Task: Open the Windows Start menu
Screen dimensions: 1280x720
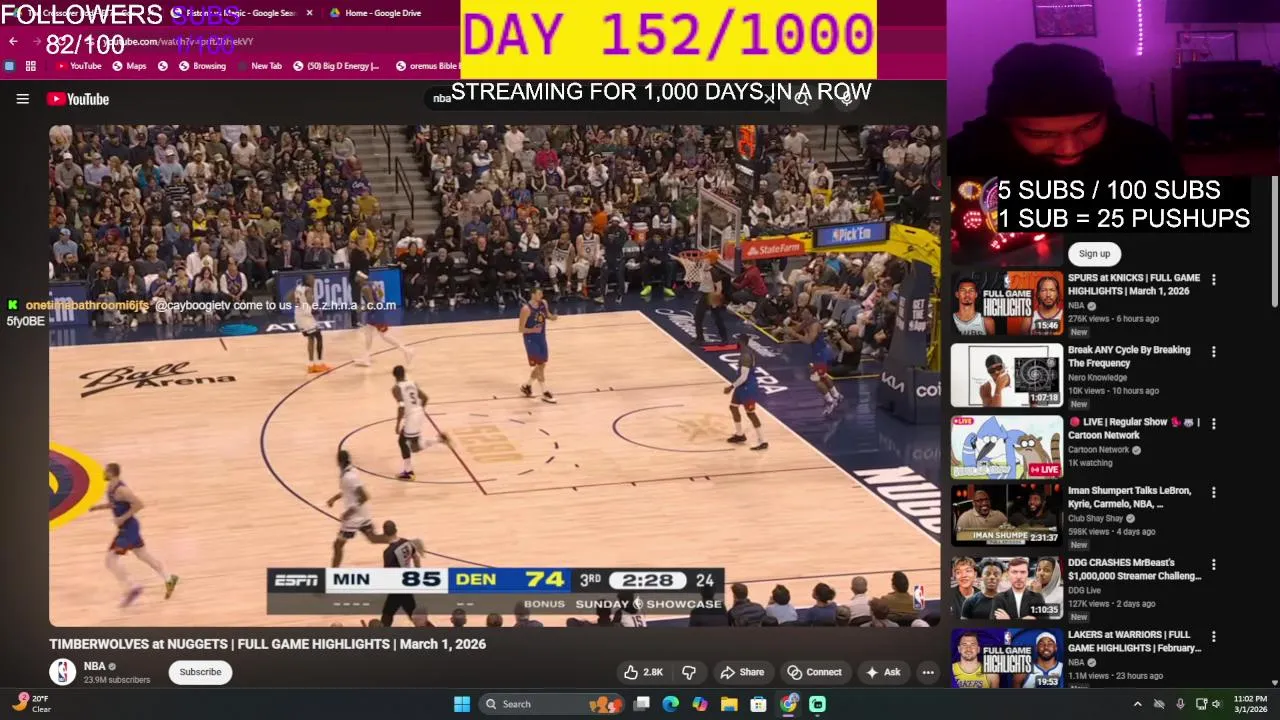Action: [x=462, y=704]
